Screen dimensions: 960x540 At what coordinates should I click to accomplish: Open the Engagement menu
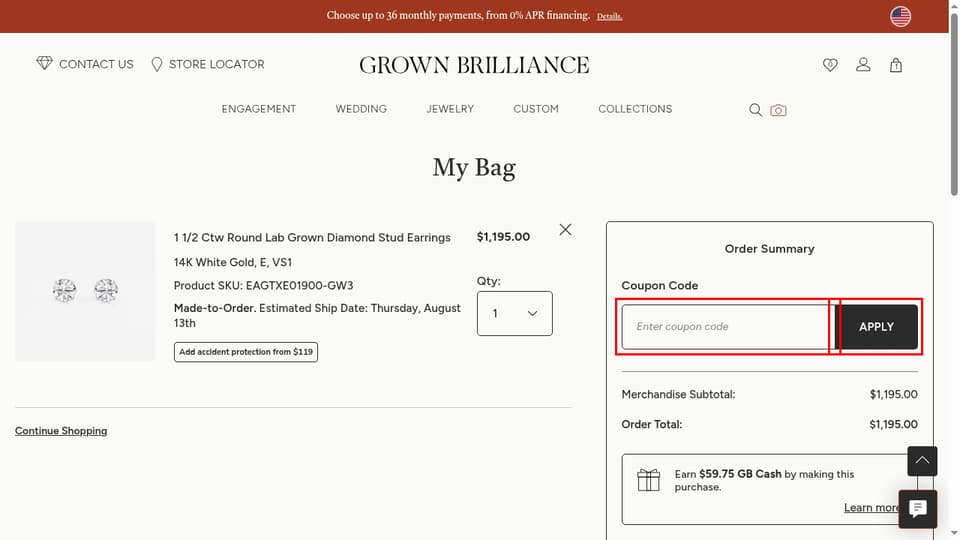pos(258,109)
